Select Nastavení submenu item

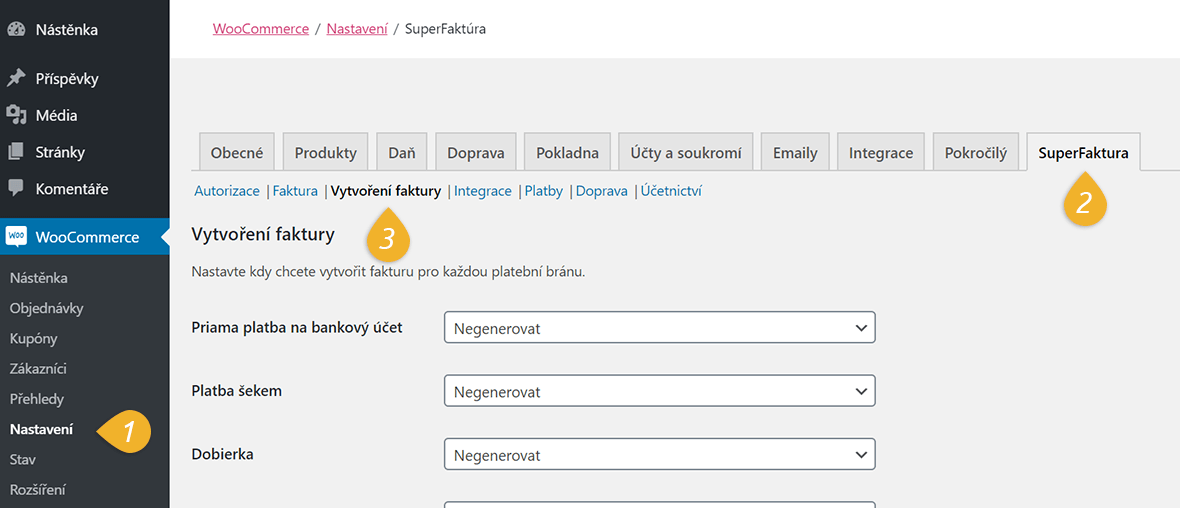(x=41, y=429)
